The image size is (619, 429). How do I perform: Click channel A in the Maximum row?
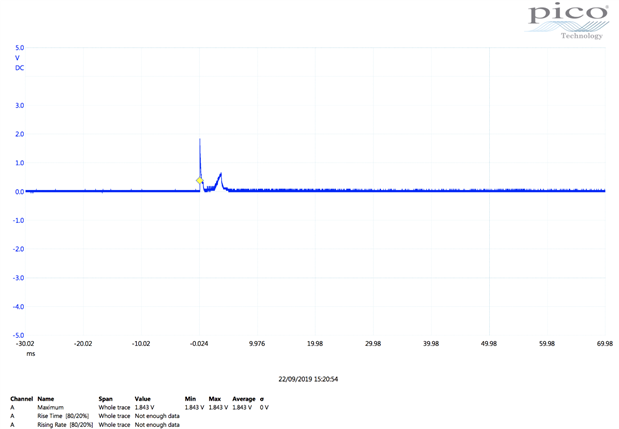coord(12,408)
